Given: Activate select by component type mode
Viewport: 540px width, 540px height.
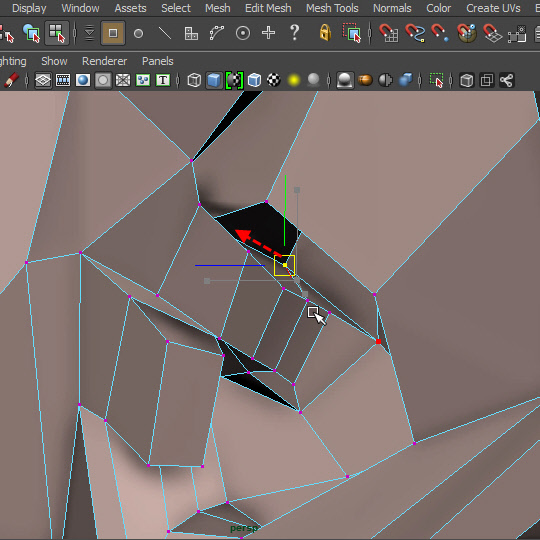Looking at the screenshot, I should [x=57, y=33].
